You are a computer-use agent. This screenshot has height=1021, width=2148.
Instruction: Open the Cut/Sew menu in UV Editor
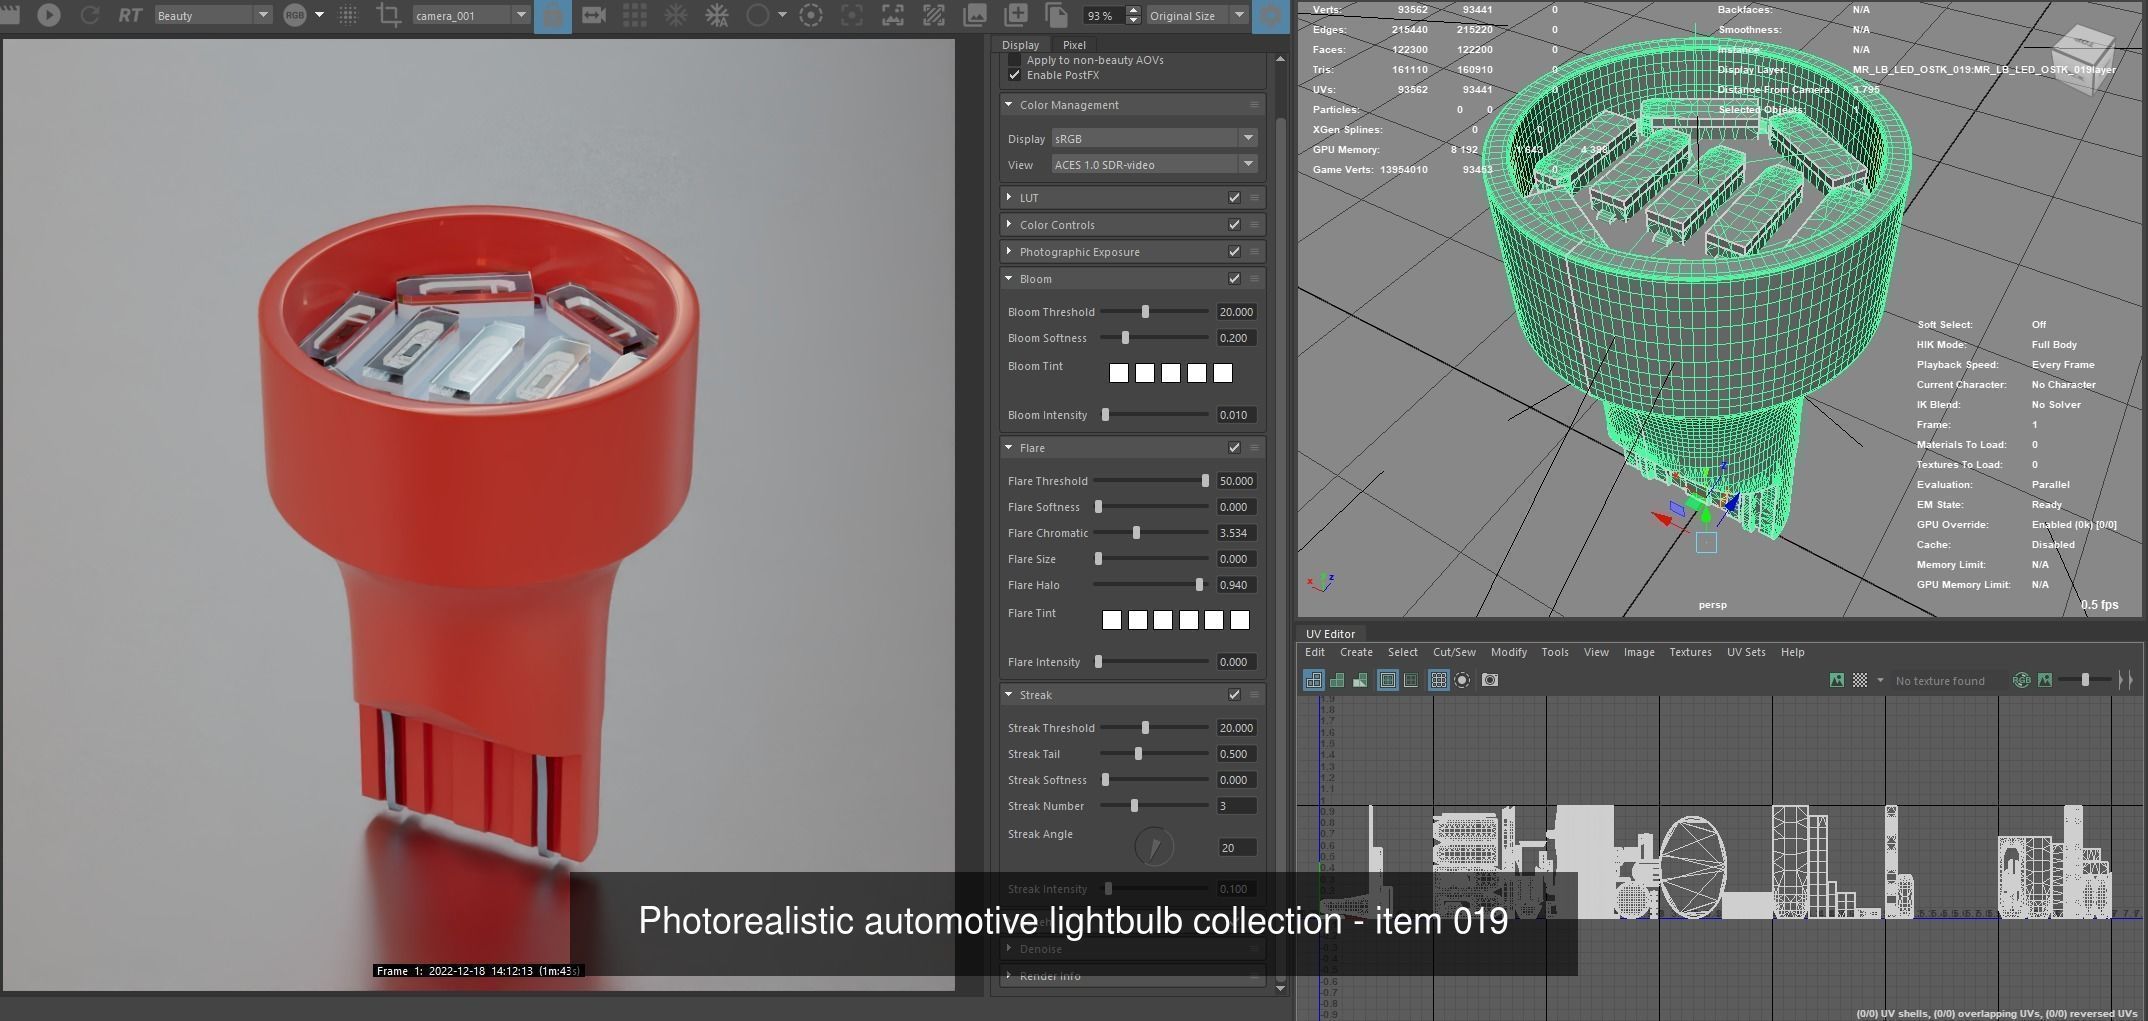click(1454, 652)
